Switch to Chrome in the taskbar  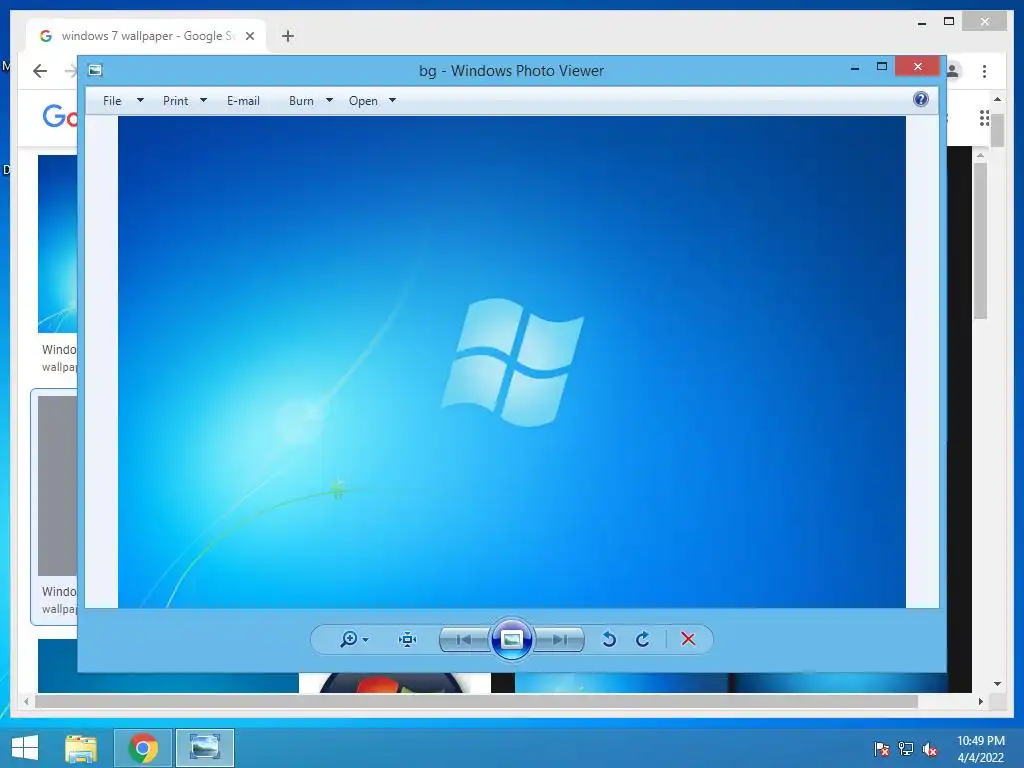pos(143,748)
